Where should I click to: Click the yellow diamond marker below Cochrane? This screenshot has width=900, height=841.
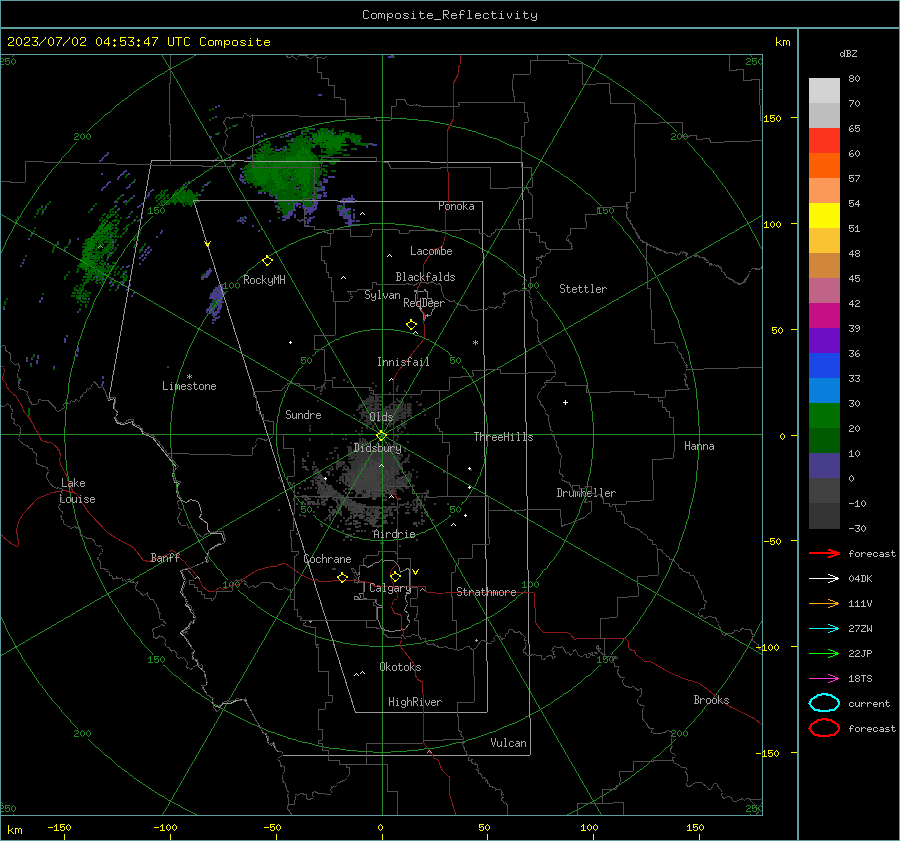point(342,577)
